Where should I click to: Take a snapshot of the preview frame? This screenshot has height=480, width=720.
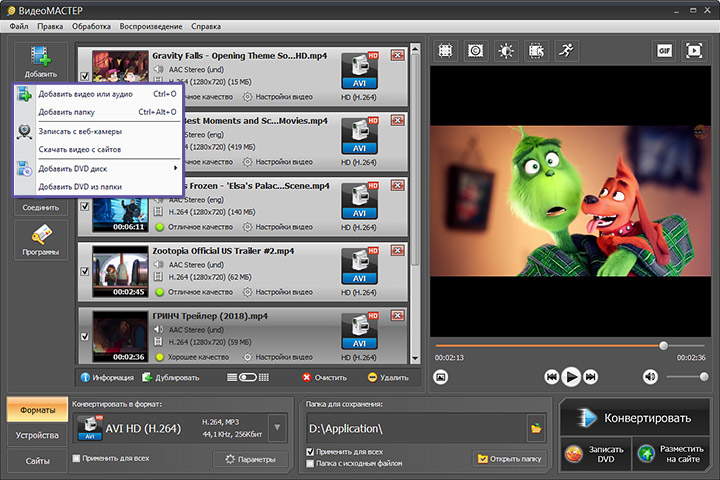point(441,377)
